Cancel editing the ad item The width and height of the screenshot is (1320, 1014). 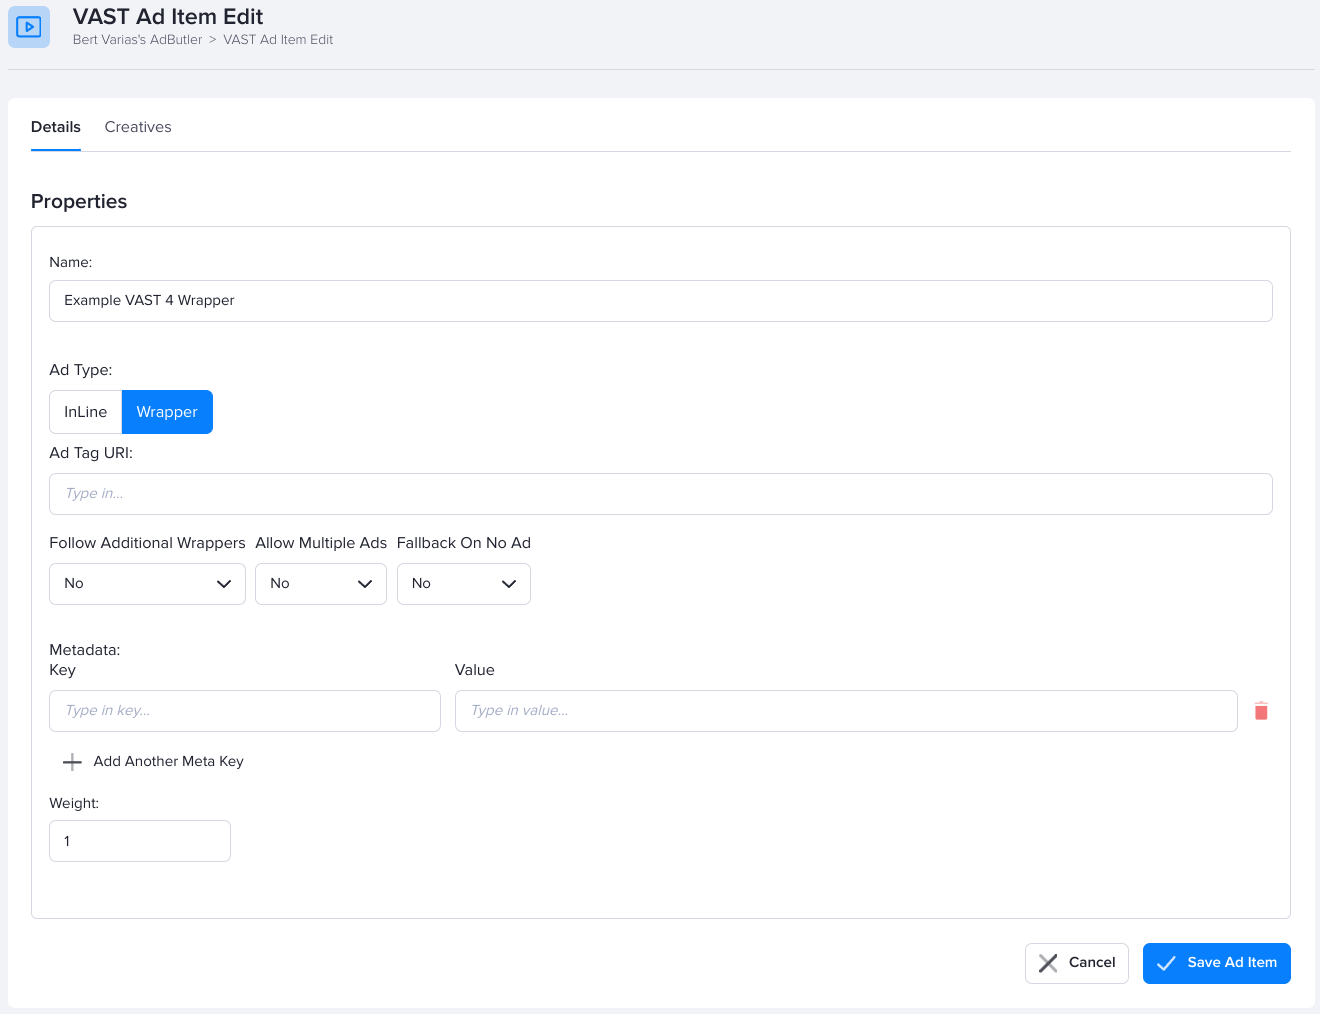1077,963
